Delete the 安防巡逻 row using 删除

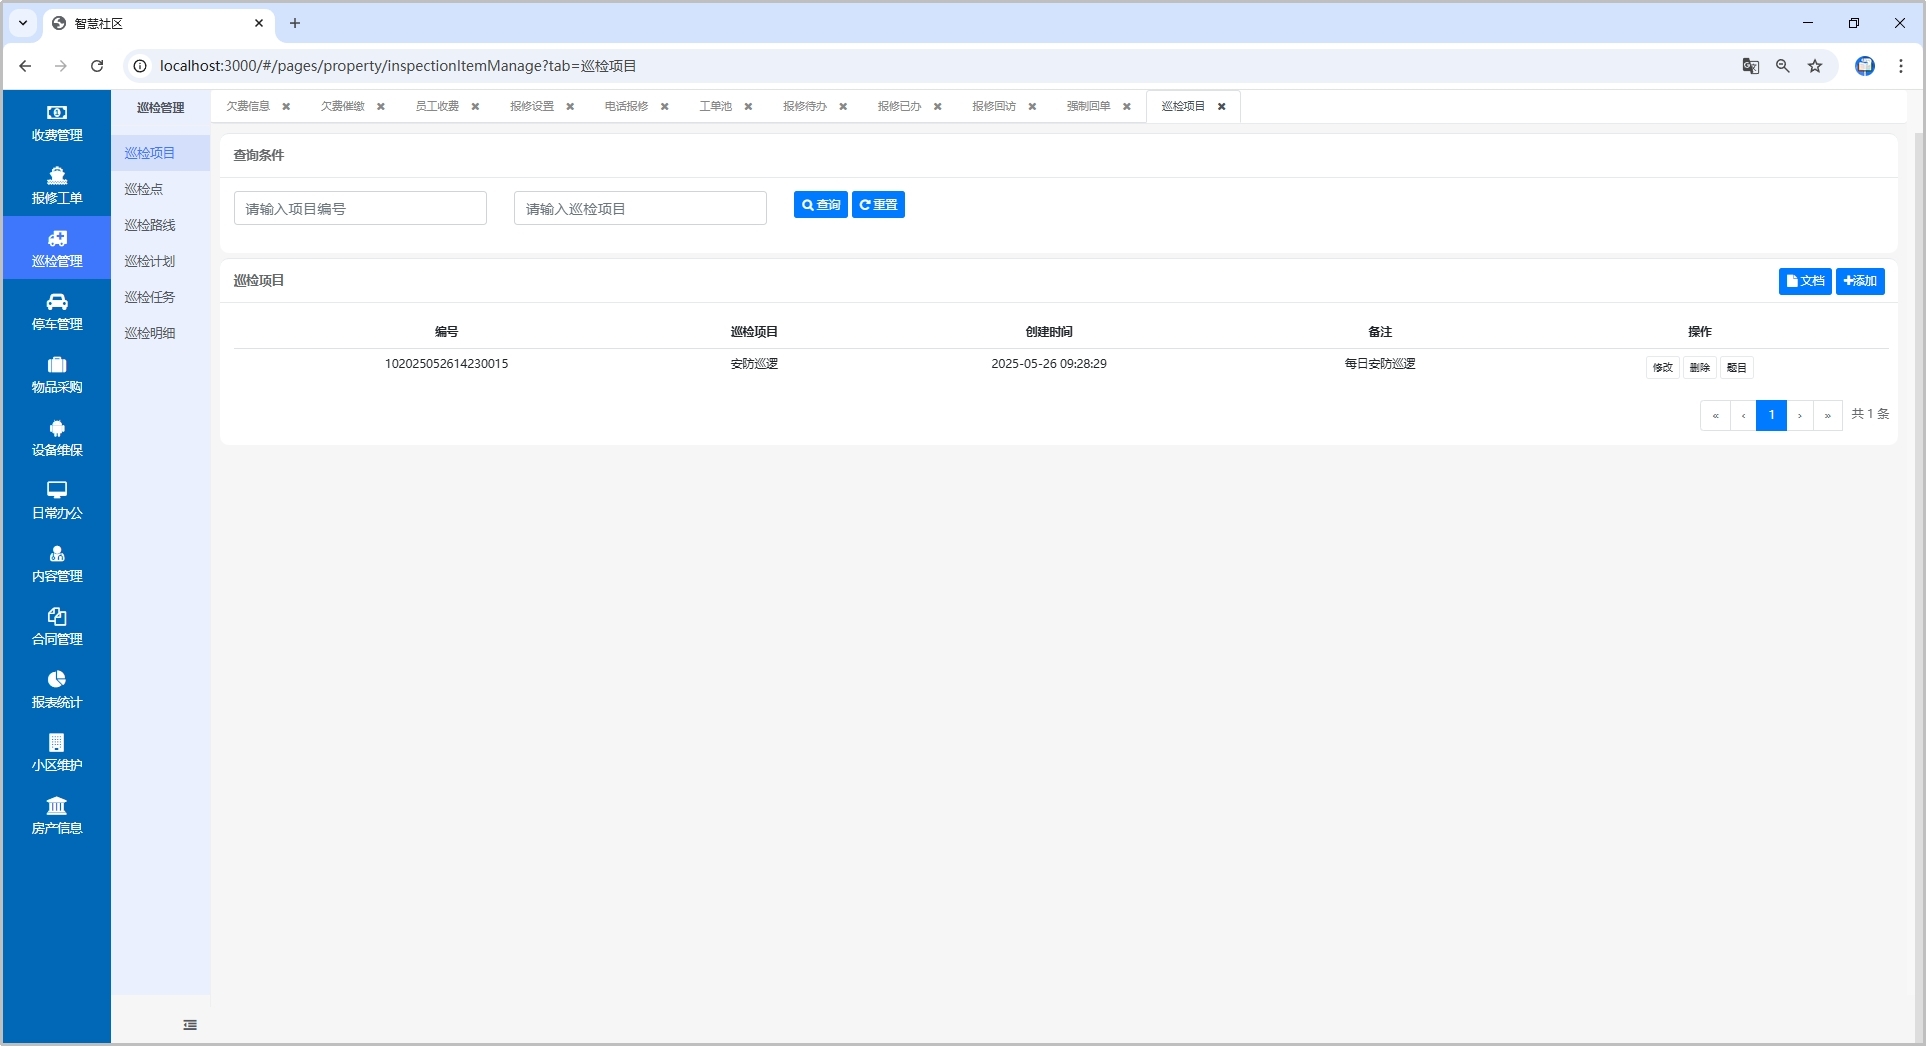click(x=1699, y=368)
